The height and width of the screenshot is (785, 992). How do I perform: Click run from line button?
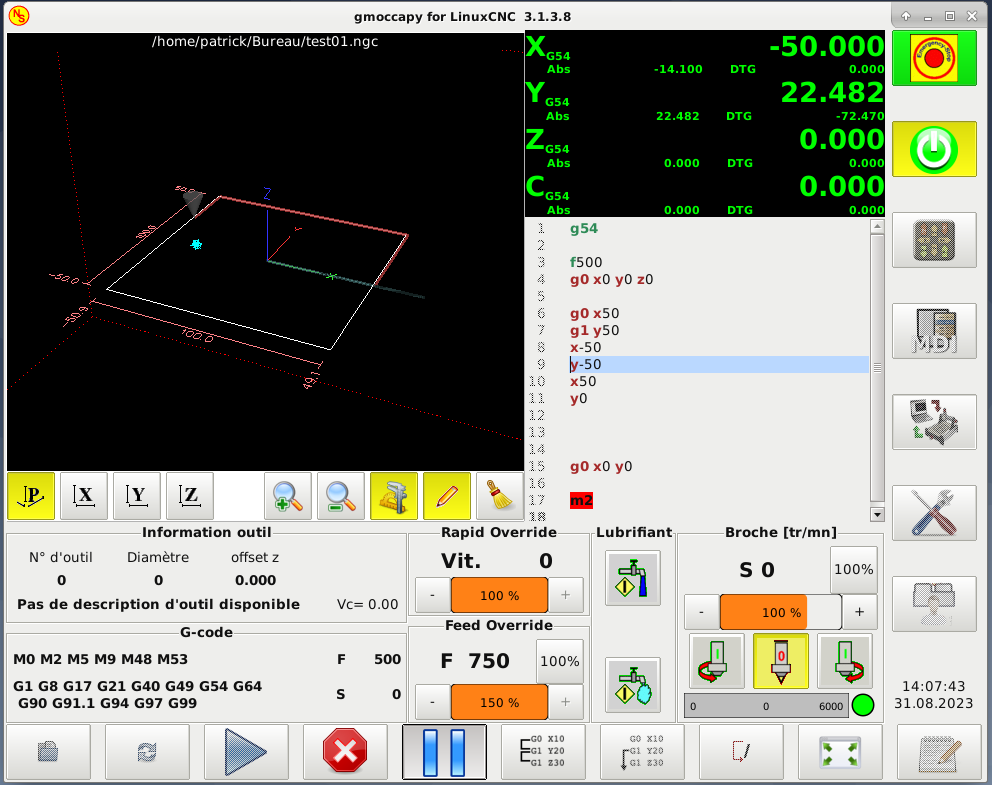point(642,752)
